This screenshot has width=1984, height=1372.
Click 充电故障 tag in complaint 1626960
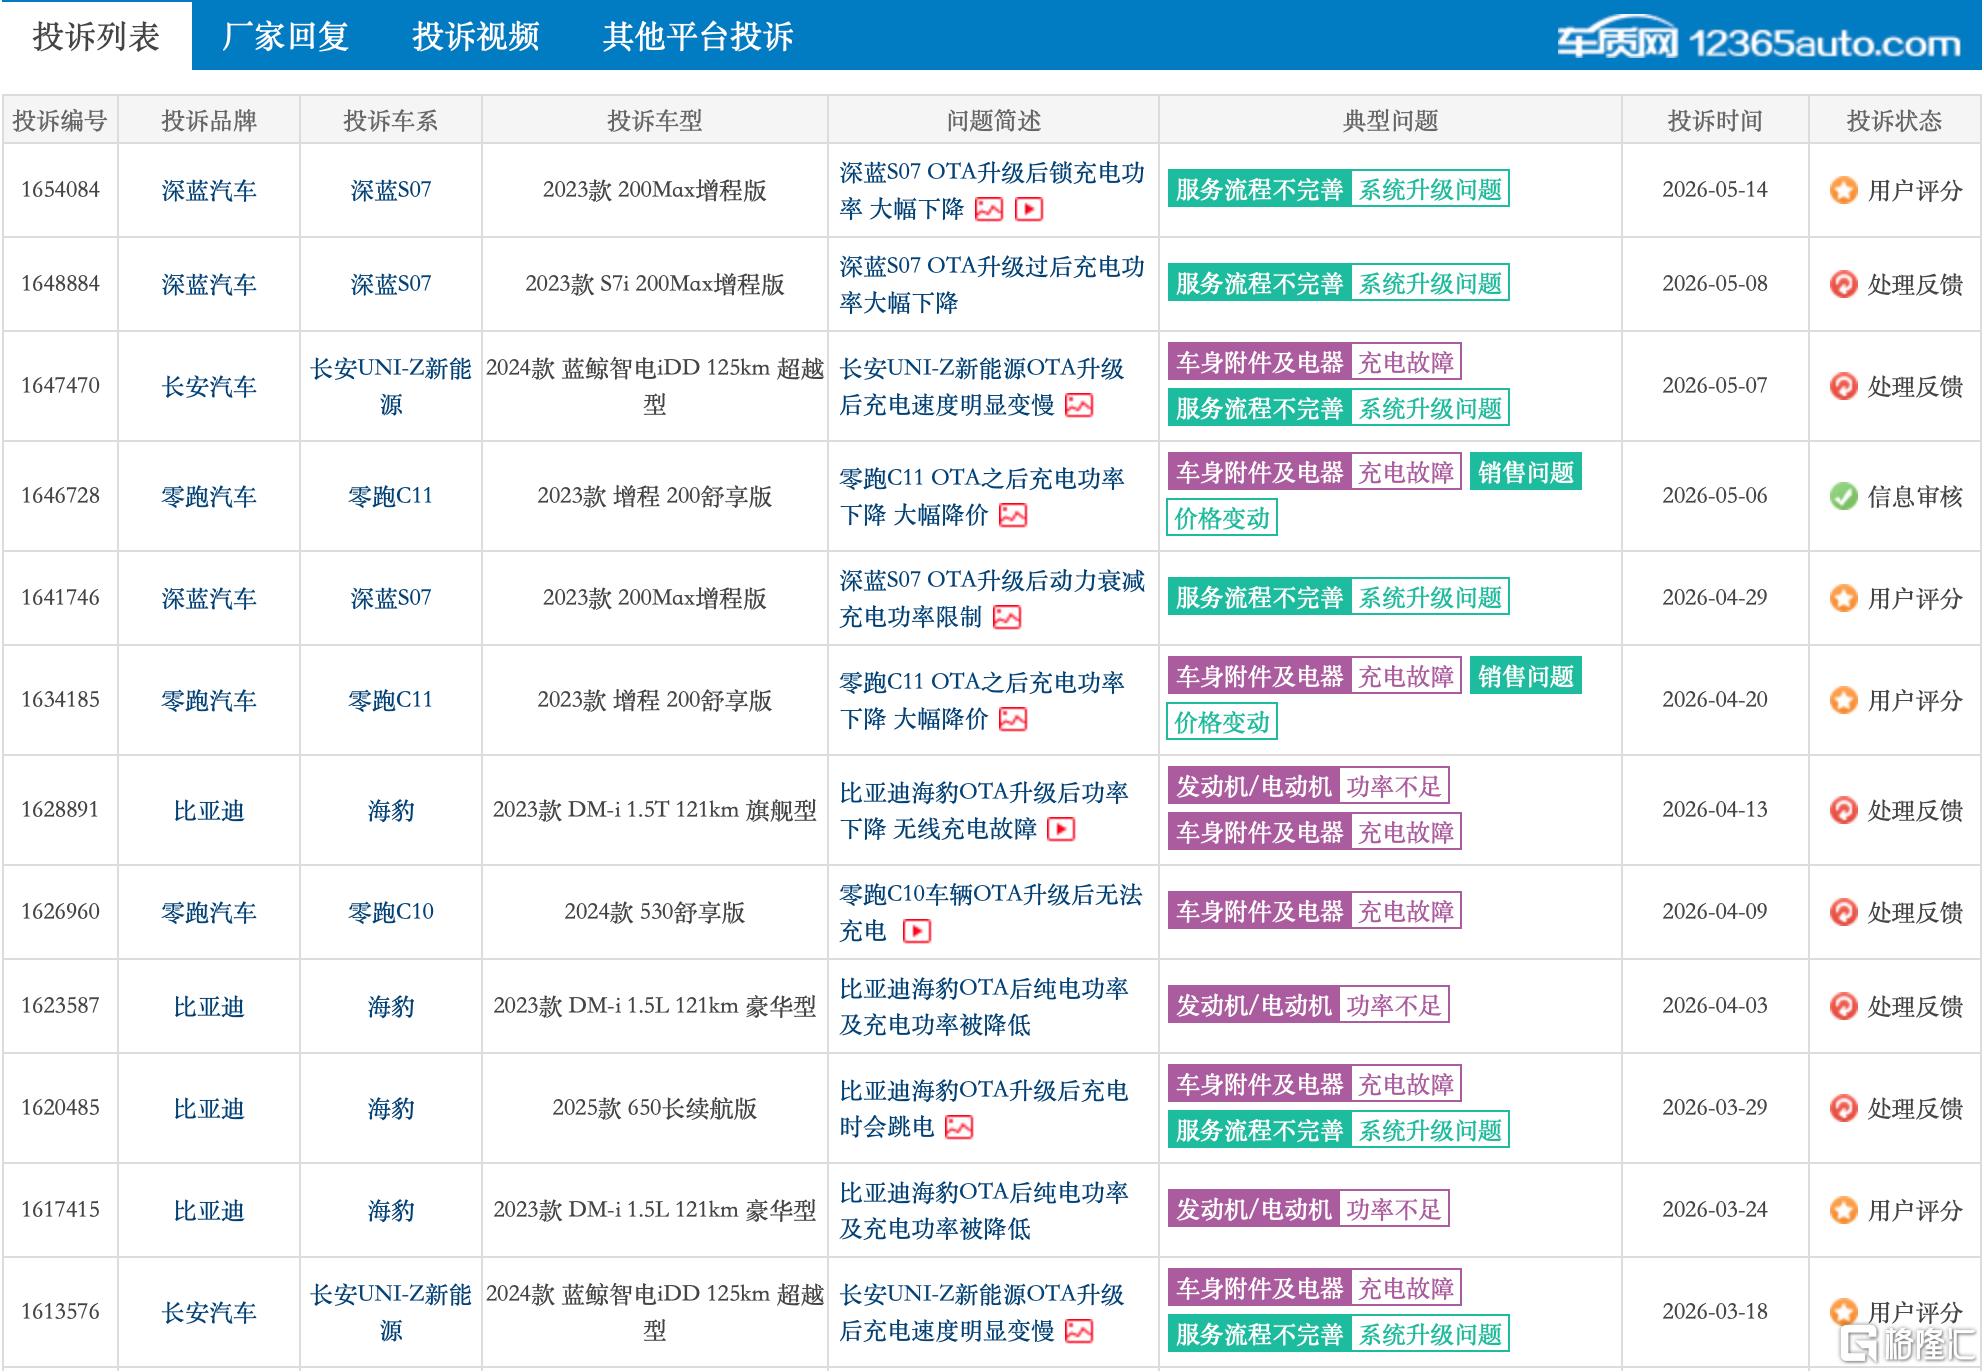(x=1406, y=911)
